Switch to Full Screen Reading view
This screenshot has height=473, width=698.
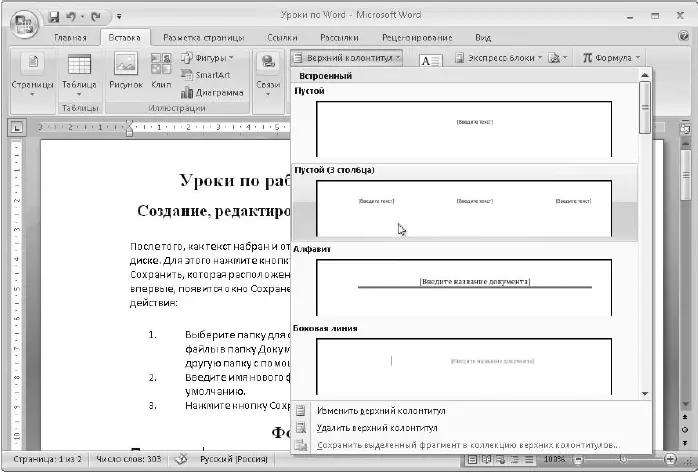point(487,459)
